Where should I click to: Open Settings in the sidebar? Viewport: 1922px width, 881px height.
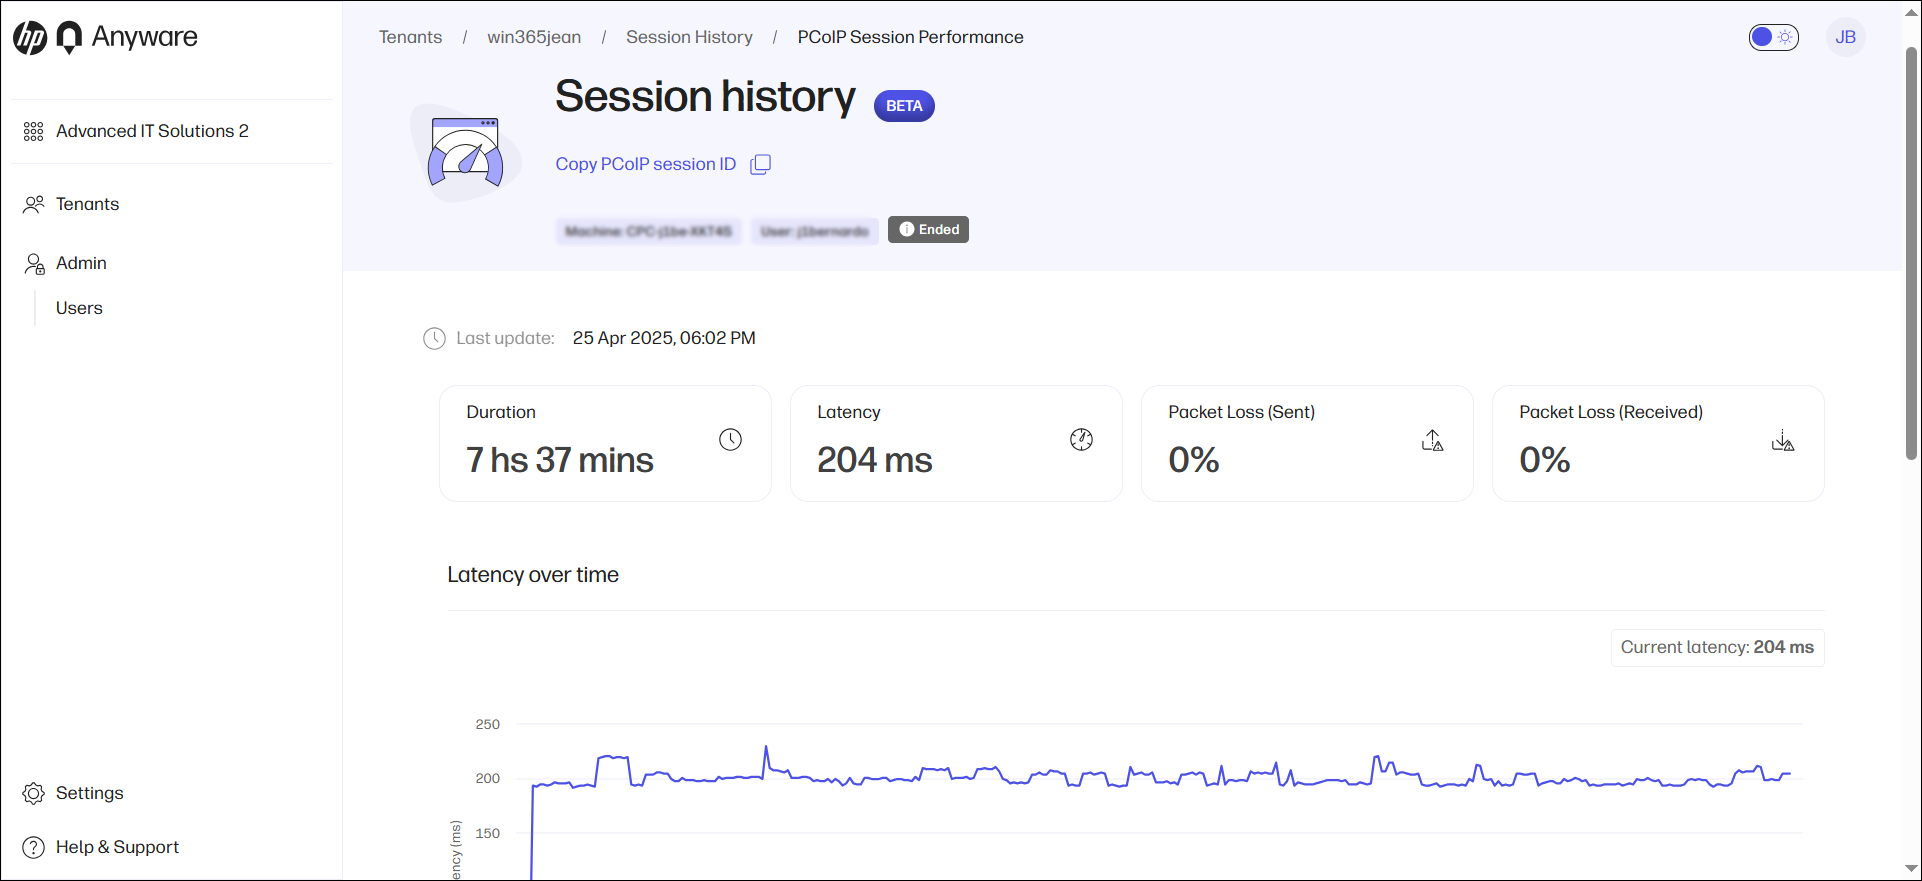(89, 793)
